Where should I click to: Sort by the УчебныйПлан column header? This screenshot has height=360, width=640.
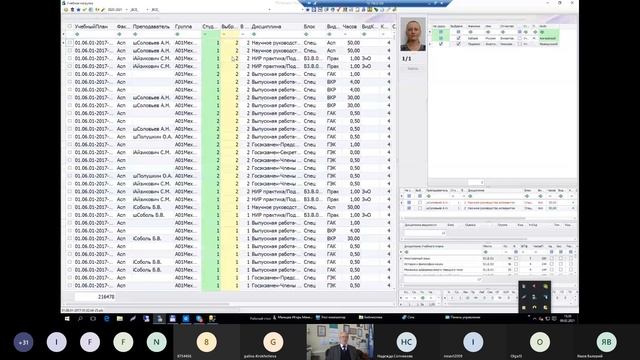tap(91, 27)
